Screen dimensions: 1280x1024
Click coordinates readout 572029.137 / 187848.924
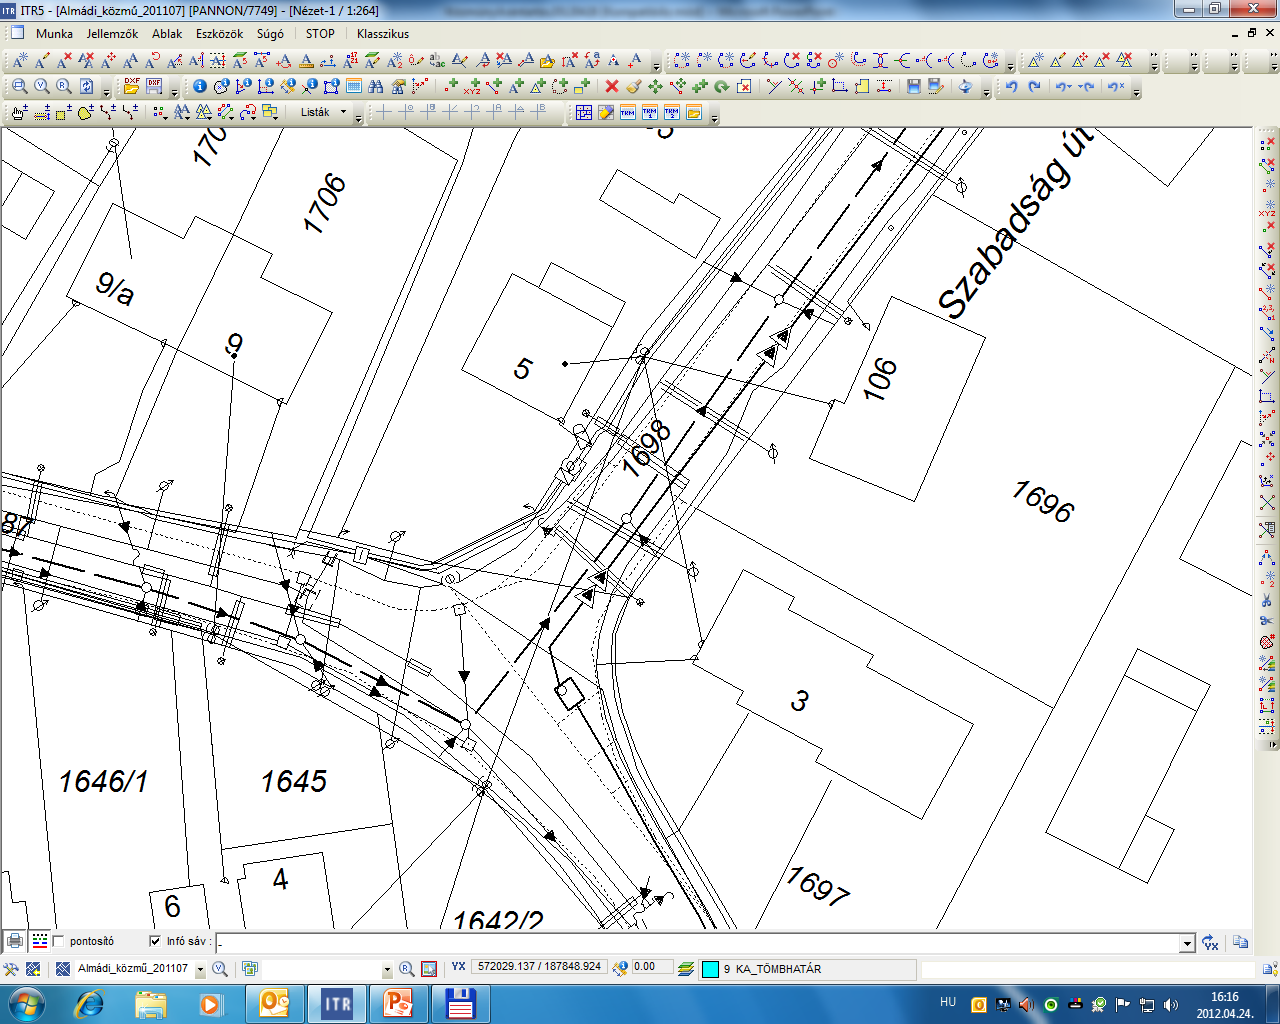click(539, 967)
